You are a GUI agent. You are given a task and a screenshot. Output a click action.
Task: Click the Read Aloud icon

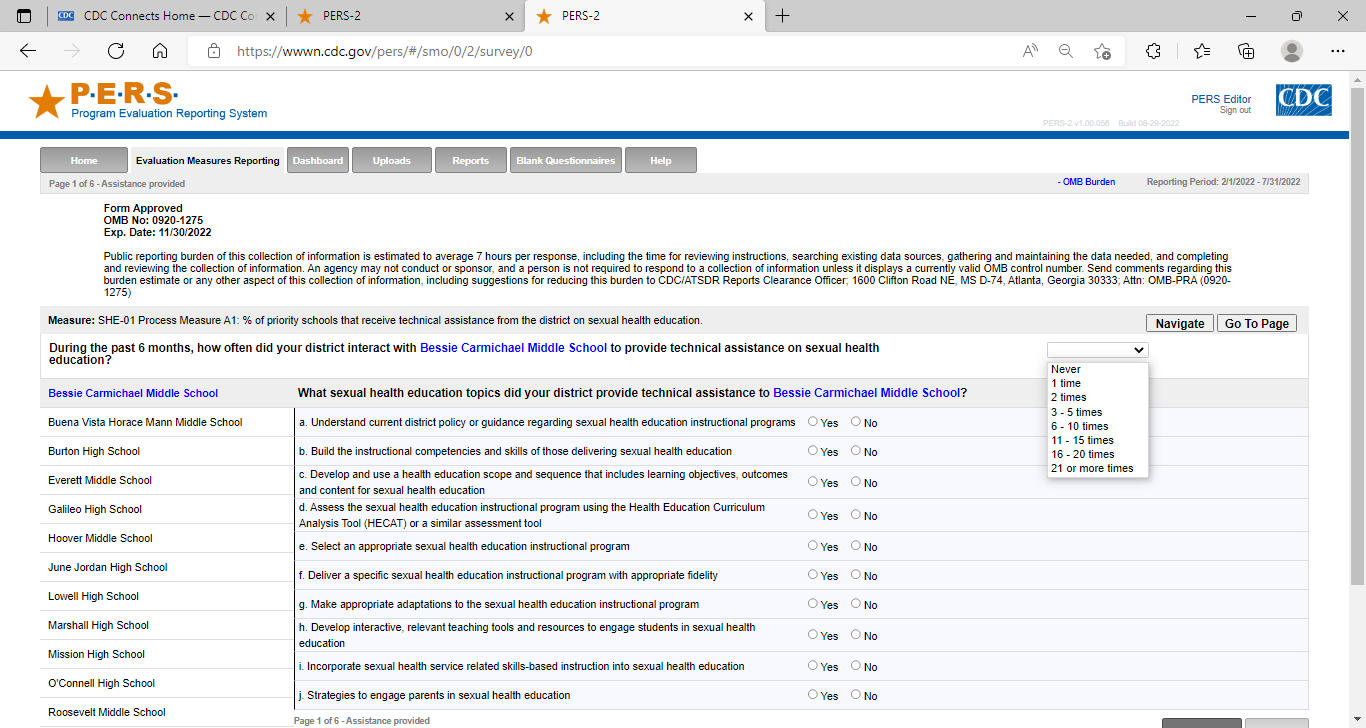pyautogui.click(x=1030, y=51)
